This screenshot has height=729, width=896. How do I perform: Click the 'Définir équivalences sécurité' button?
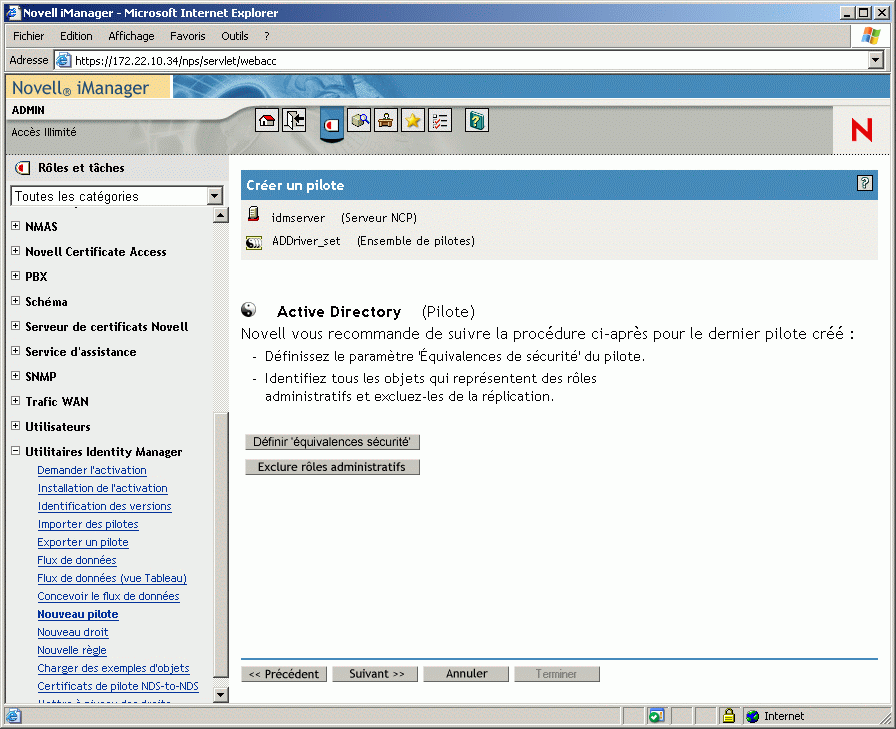click(332, 441)
